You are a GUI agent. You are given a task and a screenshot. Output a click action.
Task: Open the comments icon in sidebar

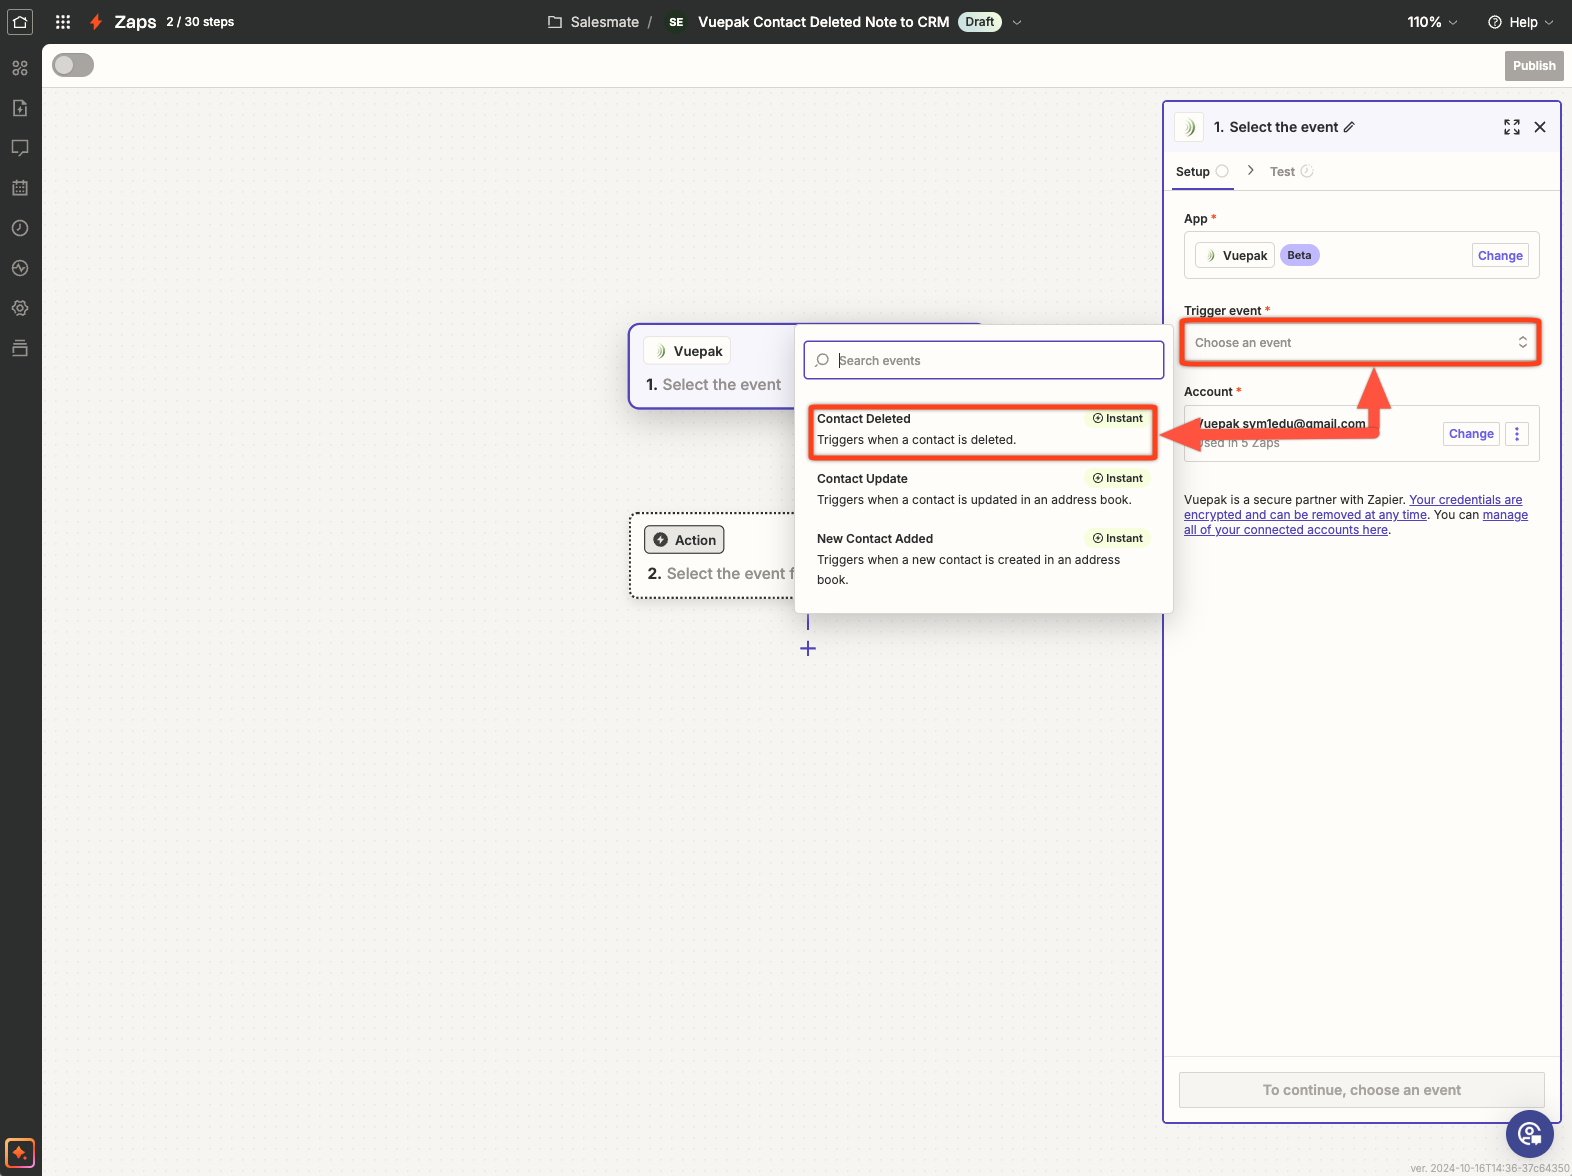pyautogui.click(x=20, y=148)
